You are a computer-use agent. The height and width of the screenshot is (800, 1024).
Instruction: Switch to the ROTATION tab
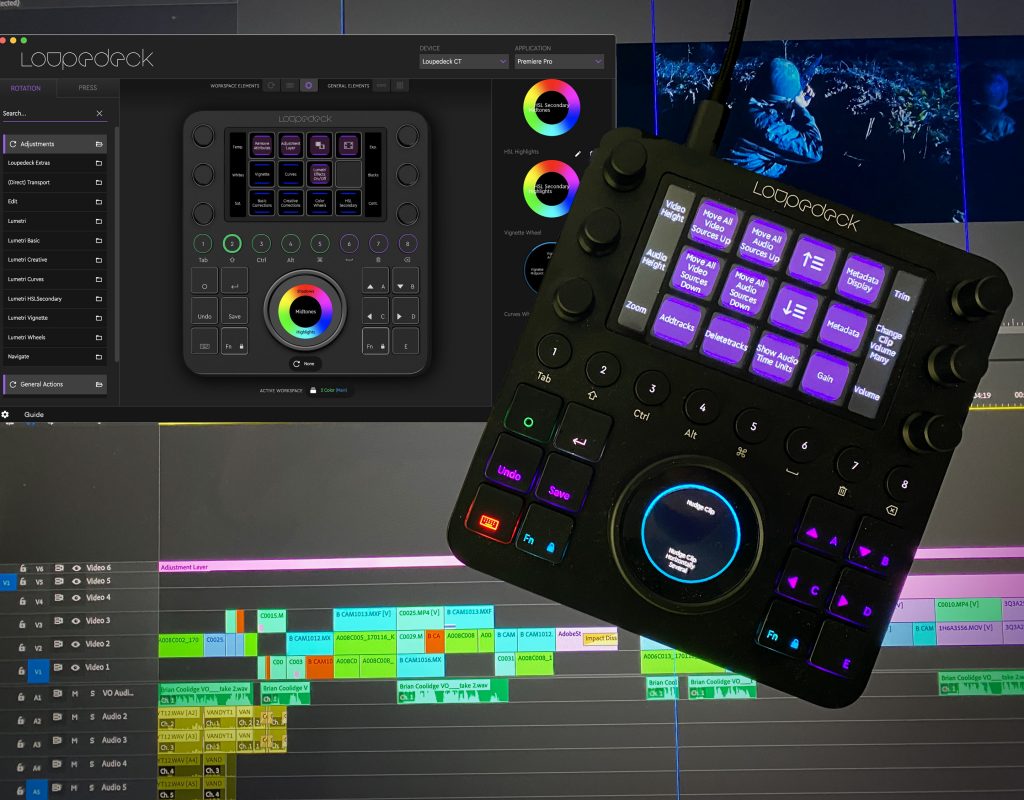point(26,88)
